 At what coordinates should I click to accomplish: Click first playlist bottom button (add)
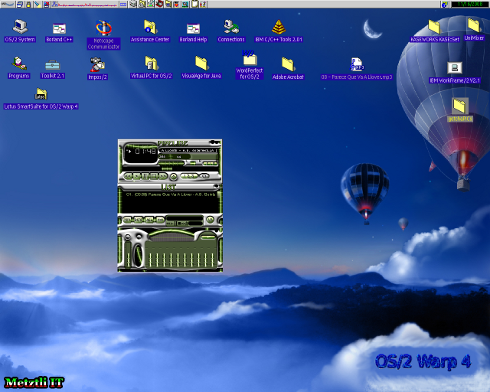click(x=127, y=220)
